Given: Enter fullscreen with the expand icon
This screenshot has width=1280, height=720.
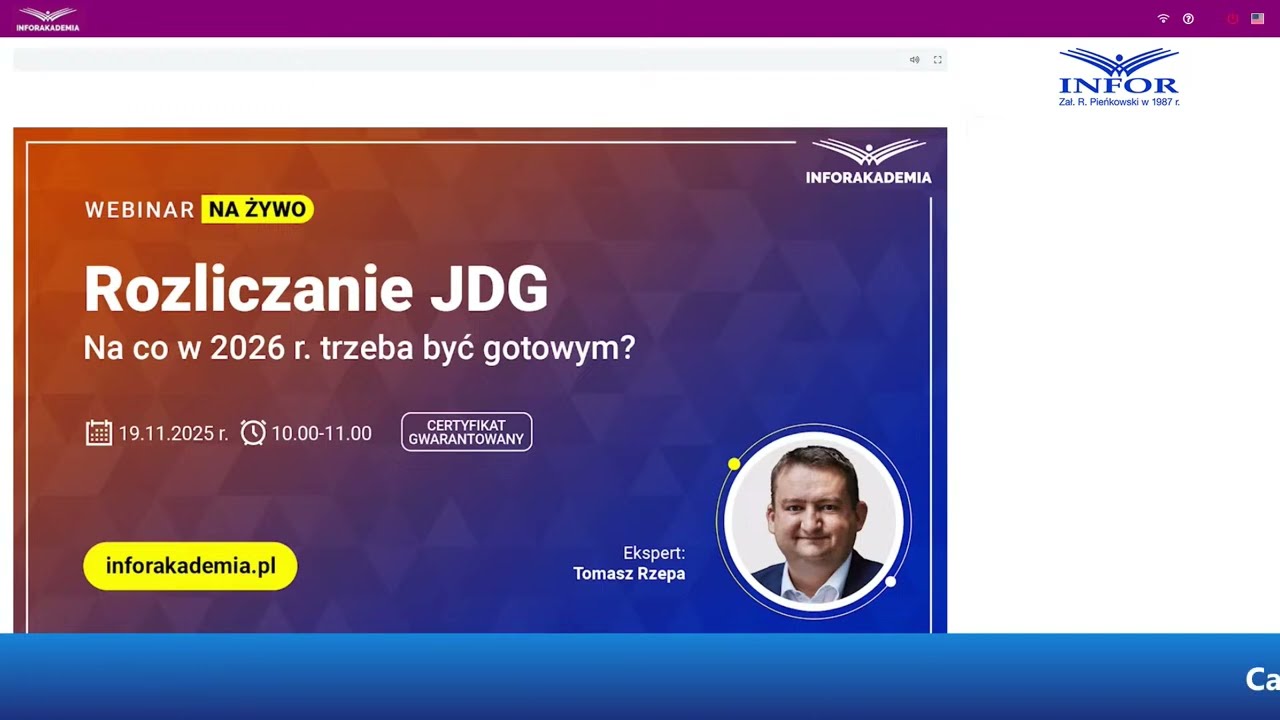Looking at the screenshot, I should 938,60.
